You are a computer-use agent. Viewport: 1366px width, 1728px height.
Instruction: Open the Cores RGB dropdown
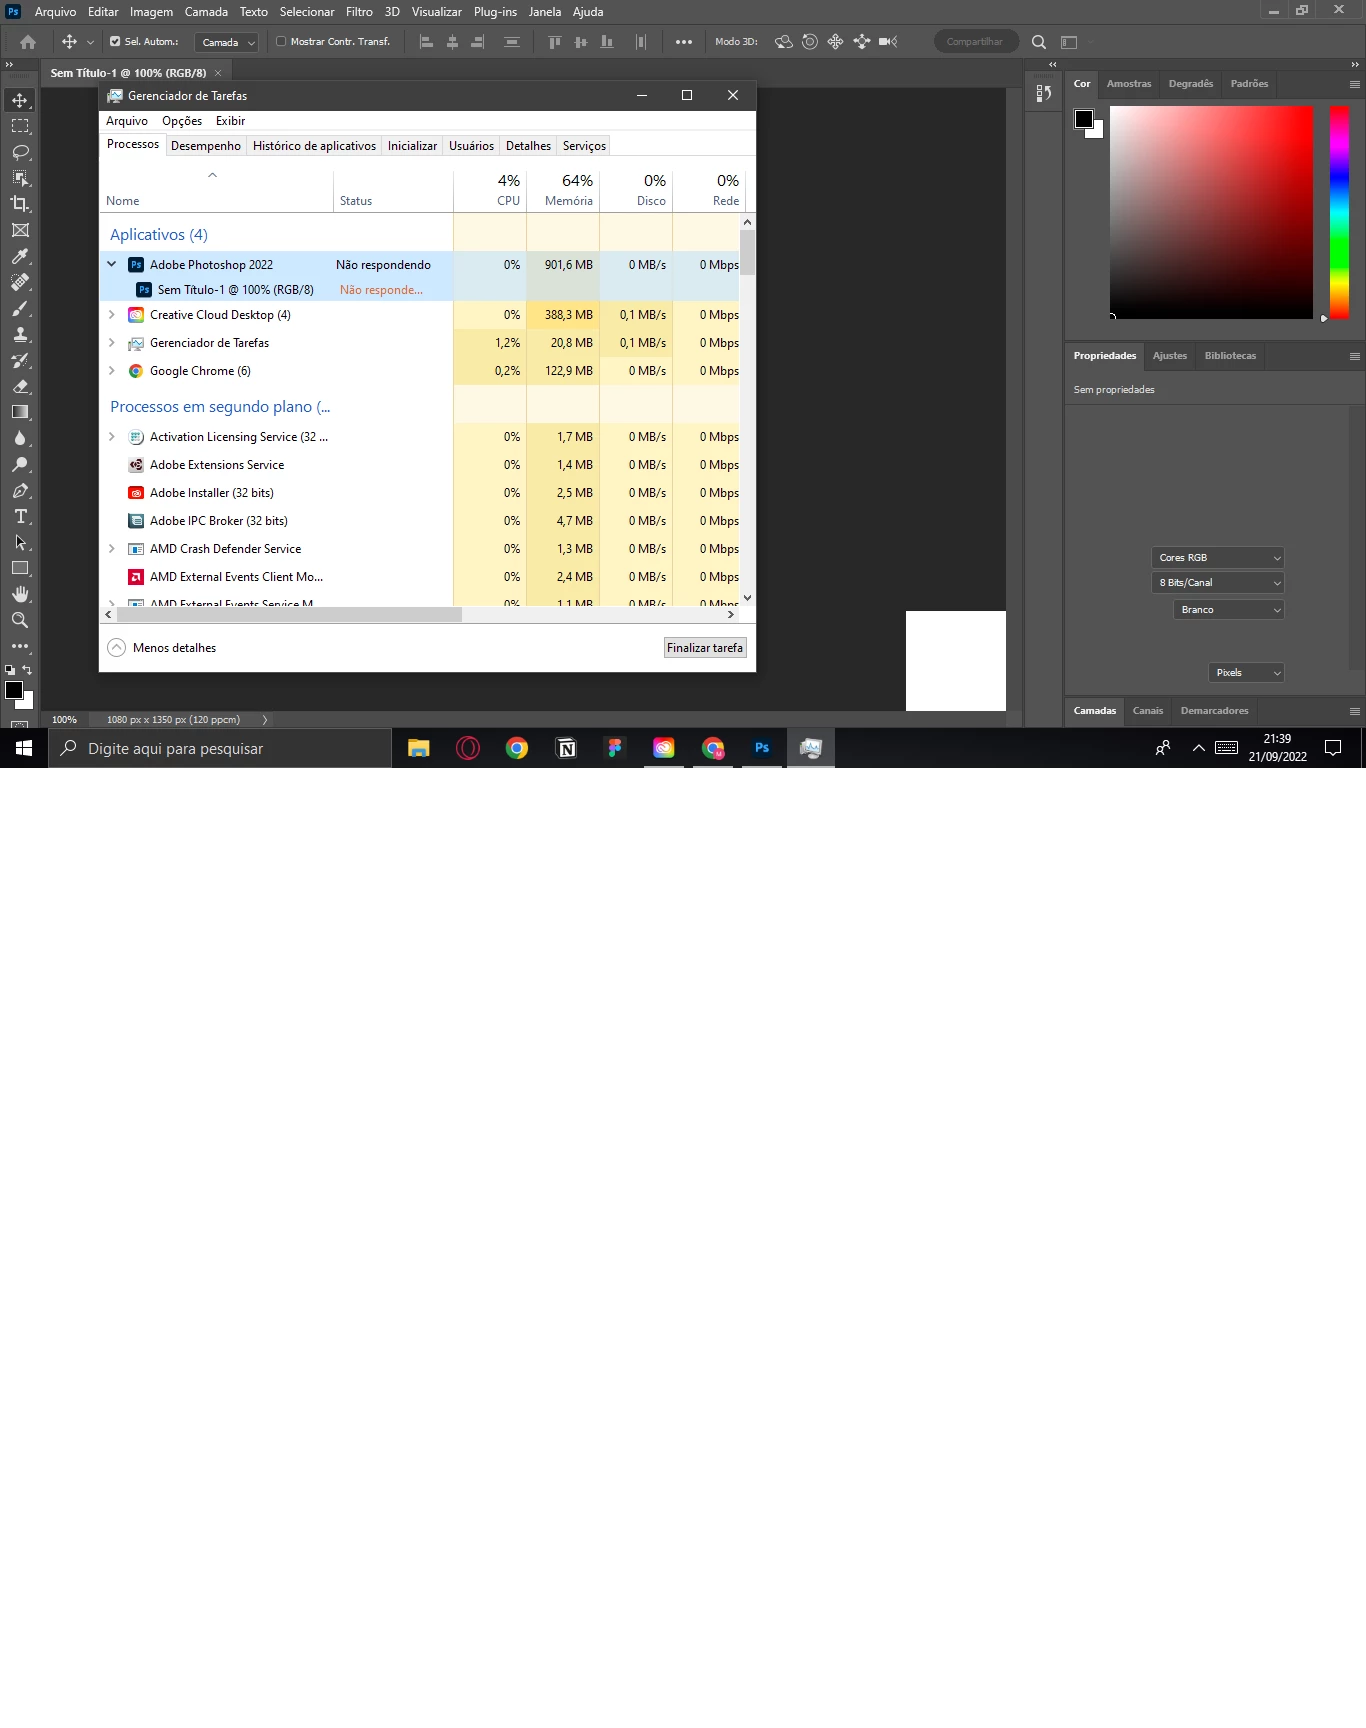pyautogui.click(x=1218, y=558)
